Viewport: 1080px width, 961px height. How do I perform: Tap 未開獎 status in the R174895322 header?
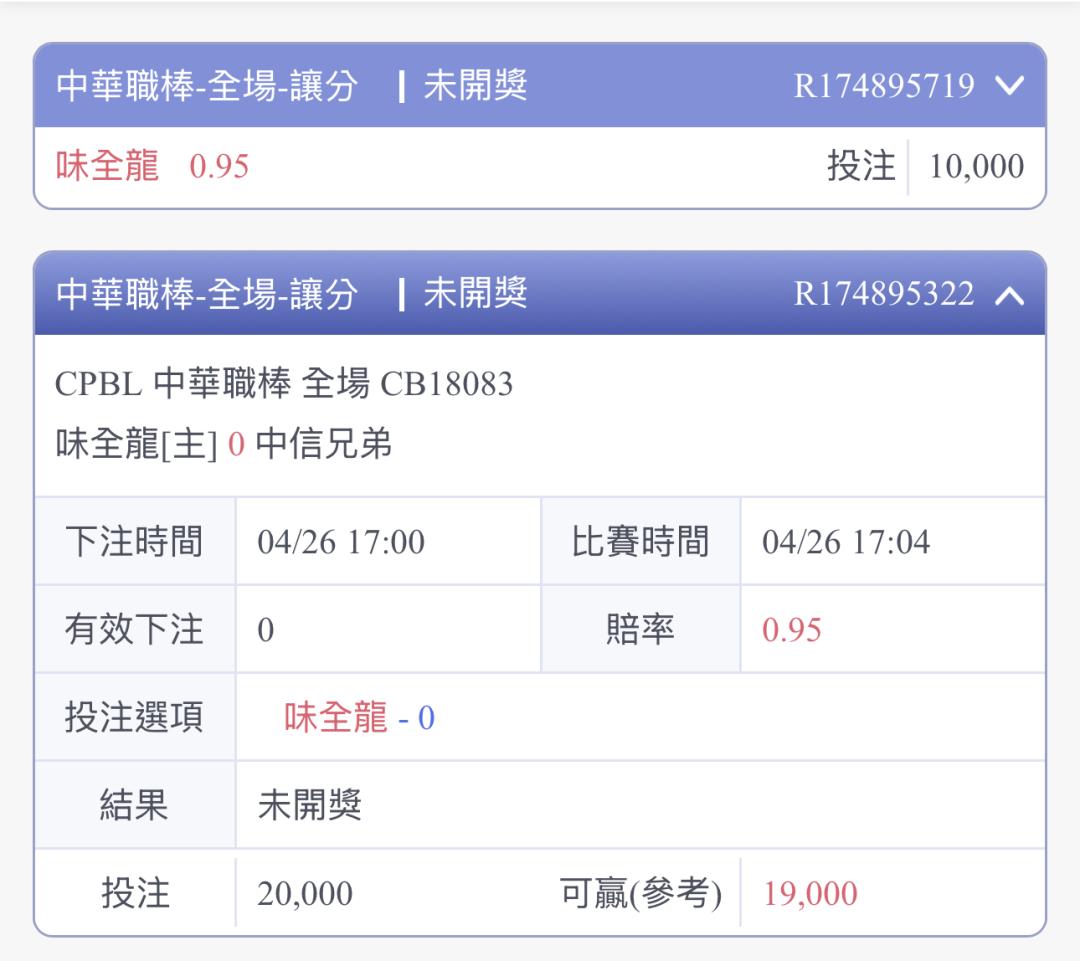[475, 295]
